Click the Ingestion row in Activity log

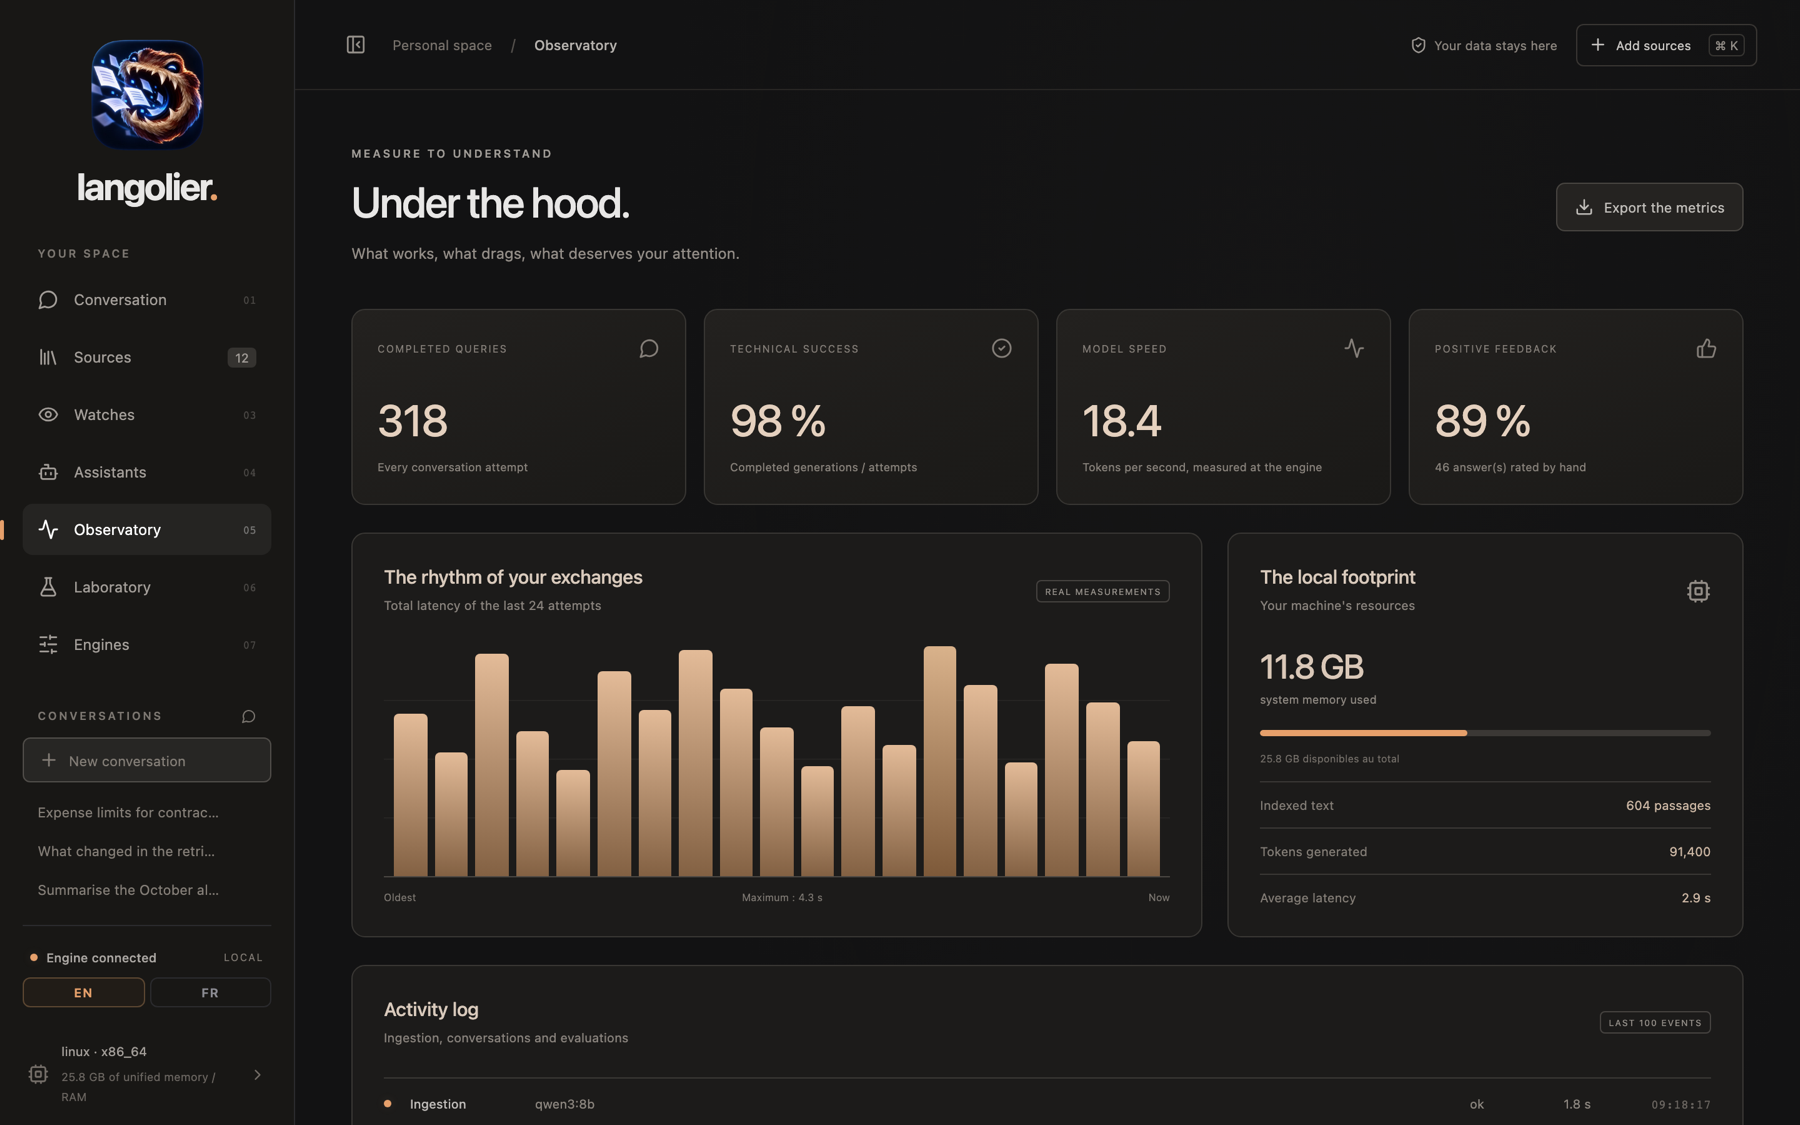point(1047,1104)
